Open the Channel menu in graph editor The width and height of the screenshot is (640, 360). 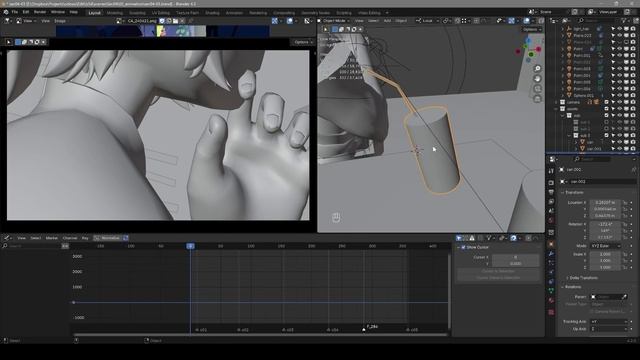tap(70, 238)
